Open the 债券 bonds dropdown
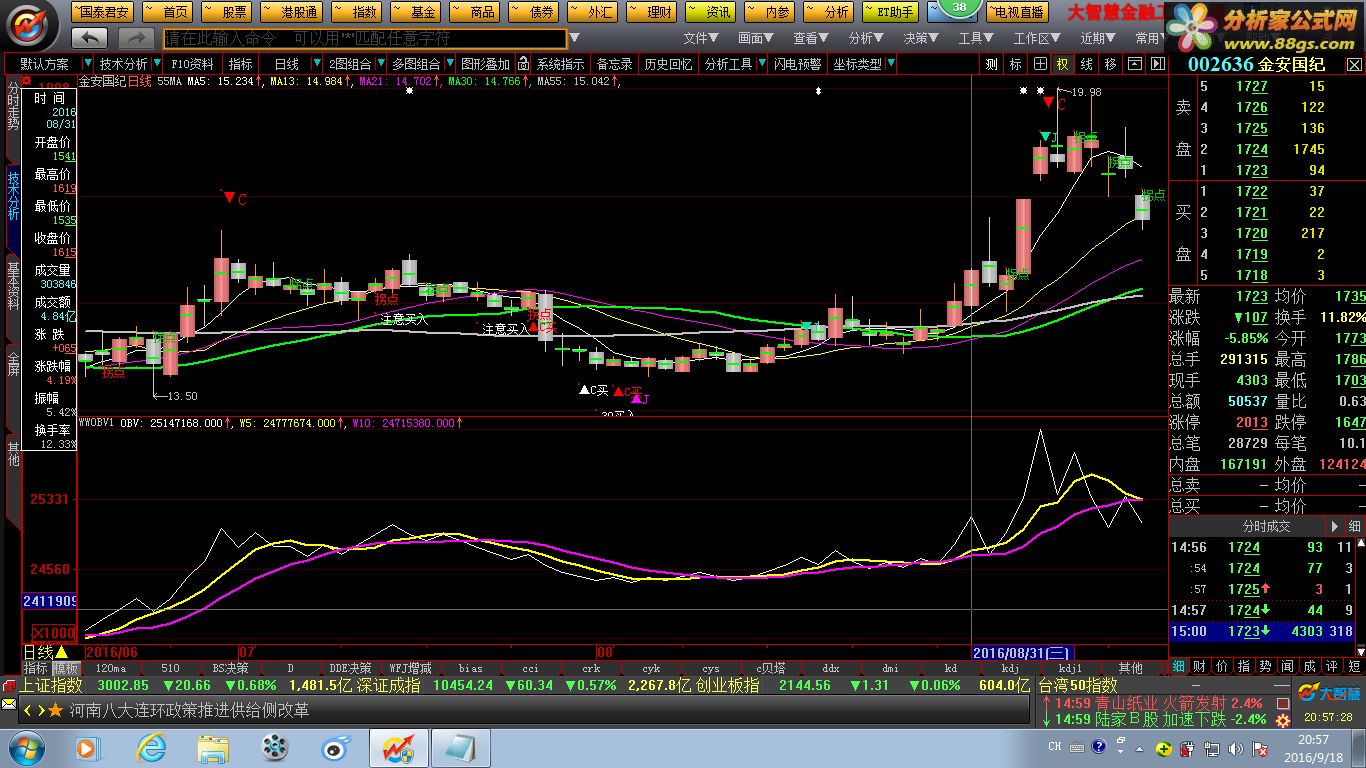Viewport: 1366px width, 768px height. 534,12
